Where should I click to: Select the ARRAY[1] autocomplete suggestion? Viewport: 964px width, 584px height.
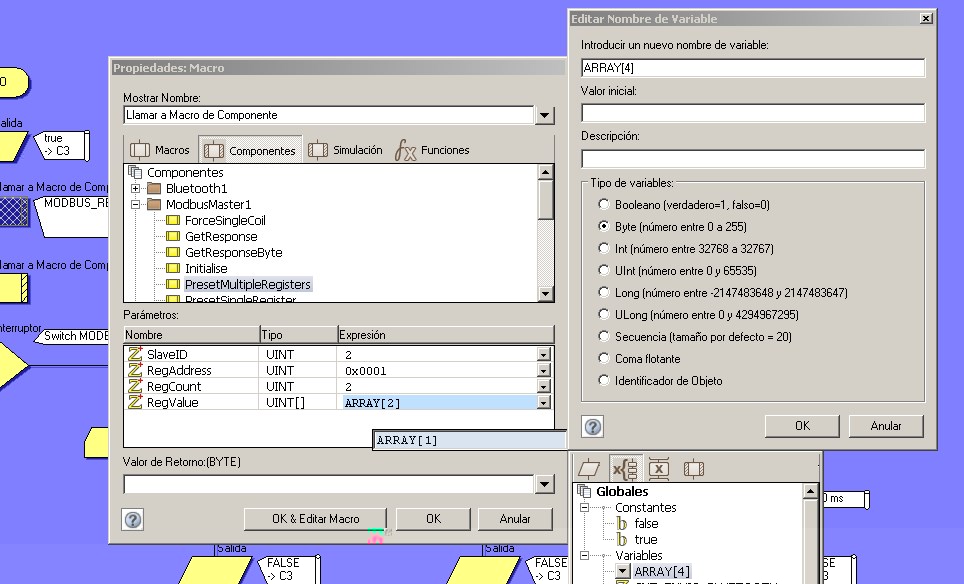[x=469, y=440]
